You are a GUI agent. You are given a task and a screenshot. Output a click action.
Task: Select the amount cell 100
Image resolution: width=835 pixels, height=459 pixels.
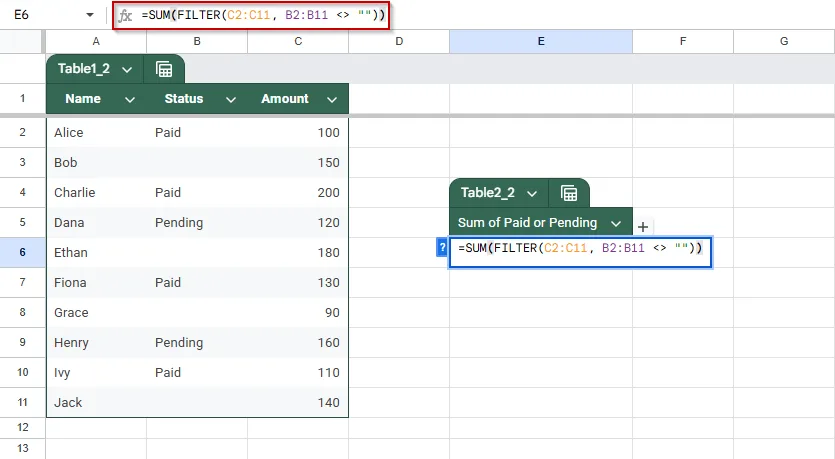pyautogui.click(x=298, y=133)
